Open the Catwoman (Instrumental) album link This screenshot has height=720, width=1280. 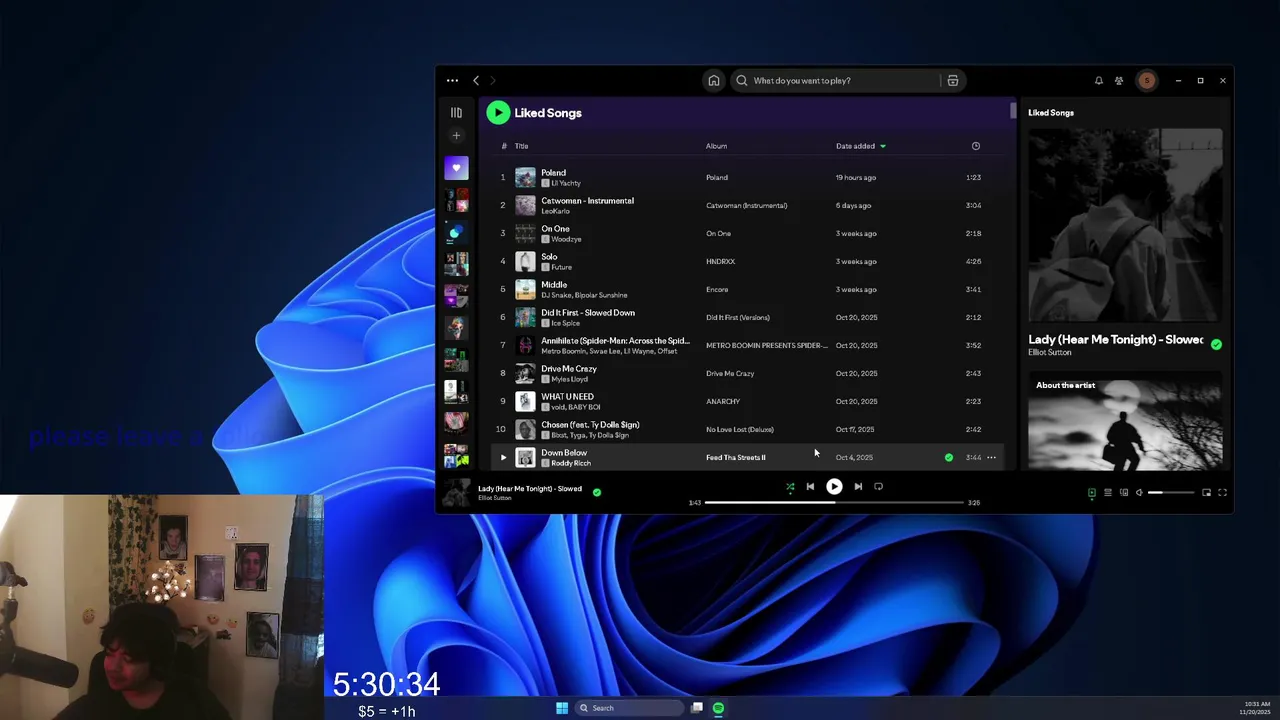[x=746, y=205]
